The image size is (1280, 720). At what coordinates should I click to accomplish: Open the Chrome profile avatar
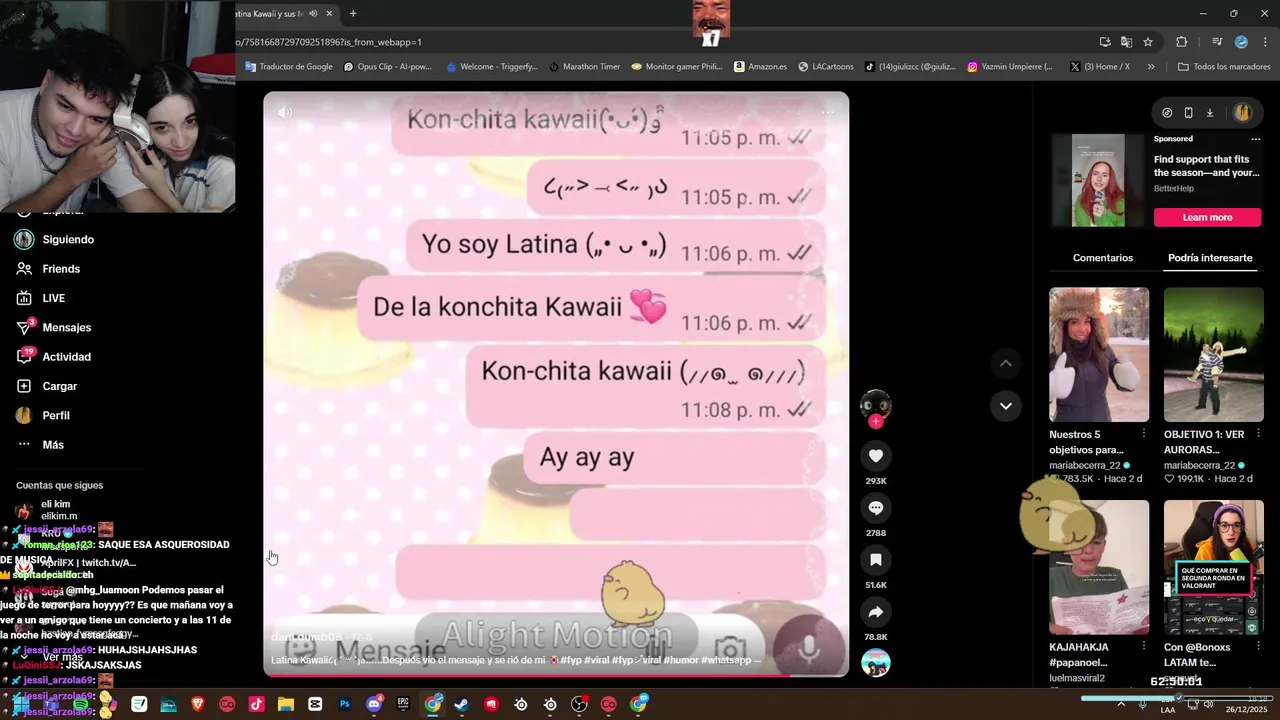tap(1241, 42)
